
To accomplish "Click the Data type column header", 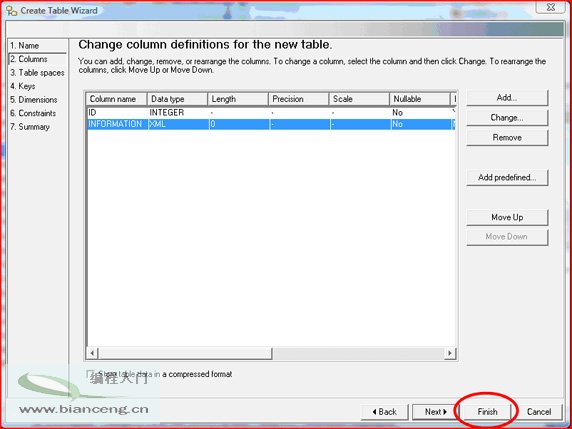I will tap(177, 99).
